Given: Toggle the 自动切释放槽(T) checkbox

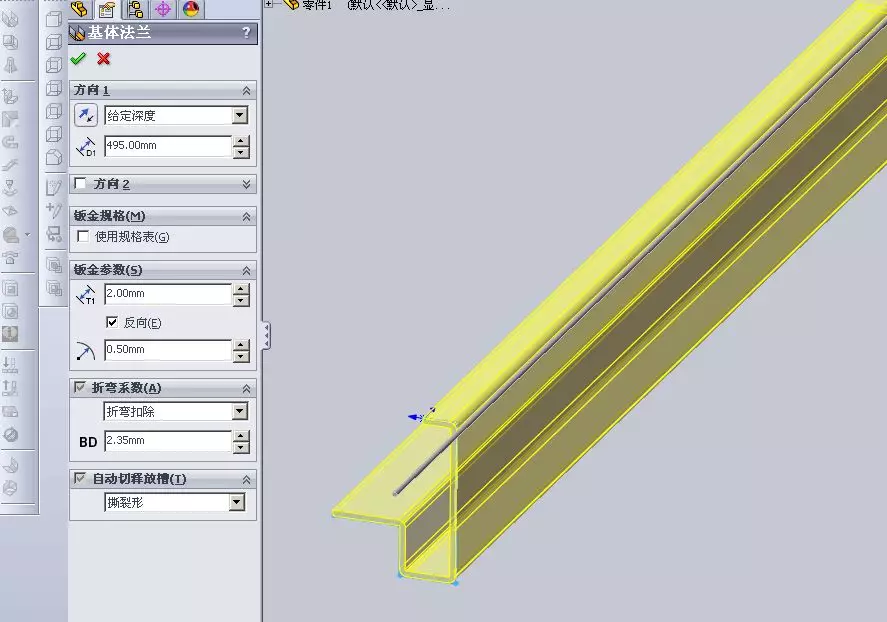Looking at the screenshot, I should 80,478.
